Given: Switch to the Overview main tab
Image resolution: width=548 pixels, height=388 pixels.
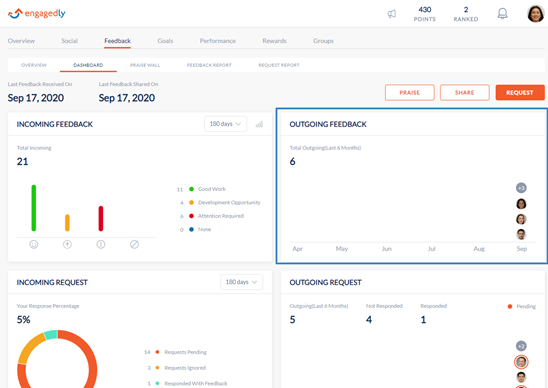Looking at the screenshot, I should tap(21, 41).
